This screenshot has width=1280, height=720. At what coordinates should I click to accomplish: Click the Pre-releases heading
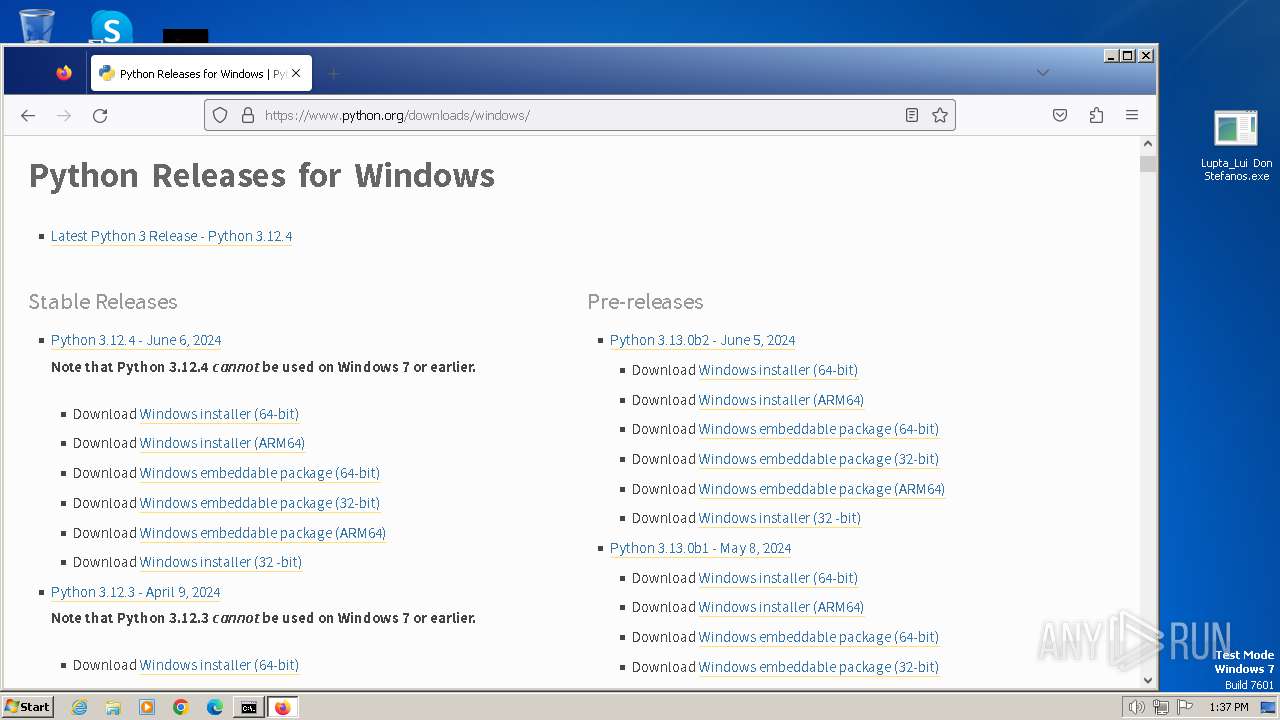[645, 302]
